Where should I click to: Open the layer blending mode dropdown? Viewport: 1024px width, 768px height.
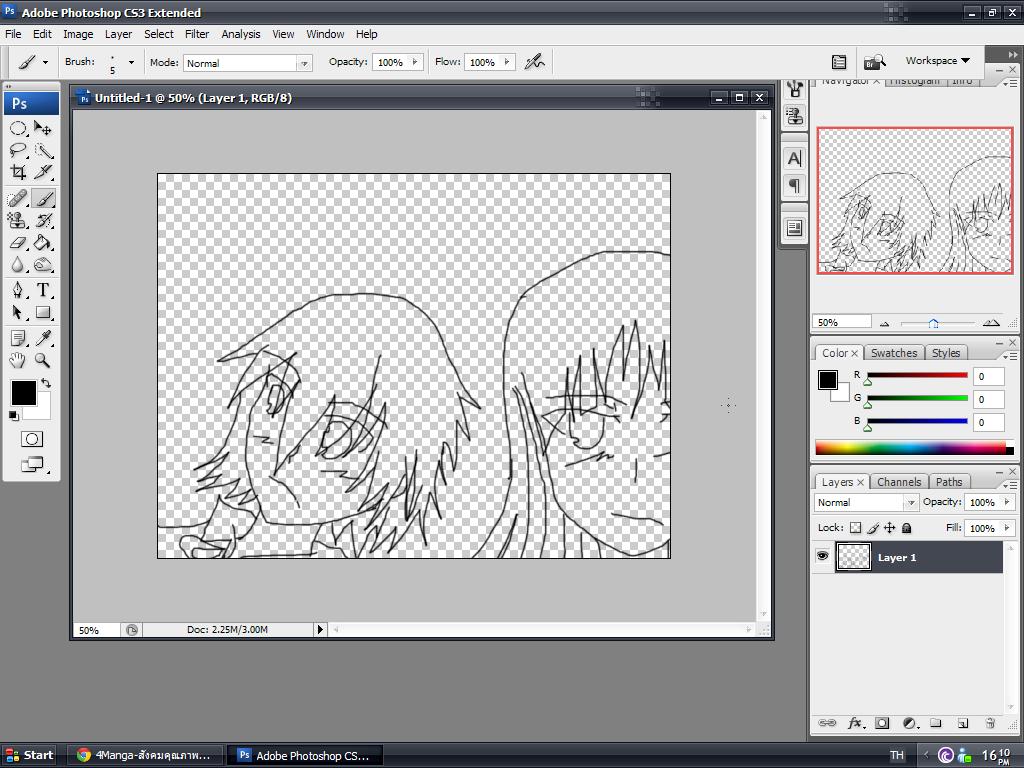(x=866, y=503)
